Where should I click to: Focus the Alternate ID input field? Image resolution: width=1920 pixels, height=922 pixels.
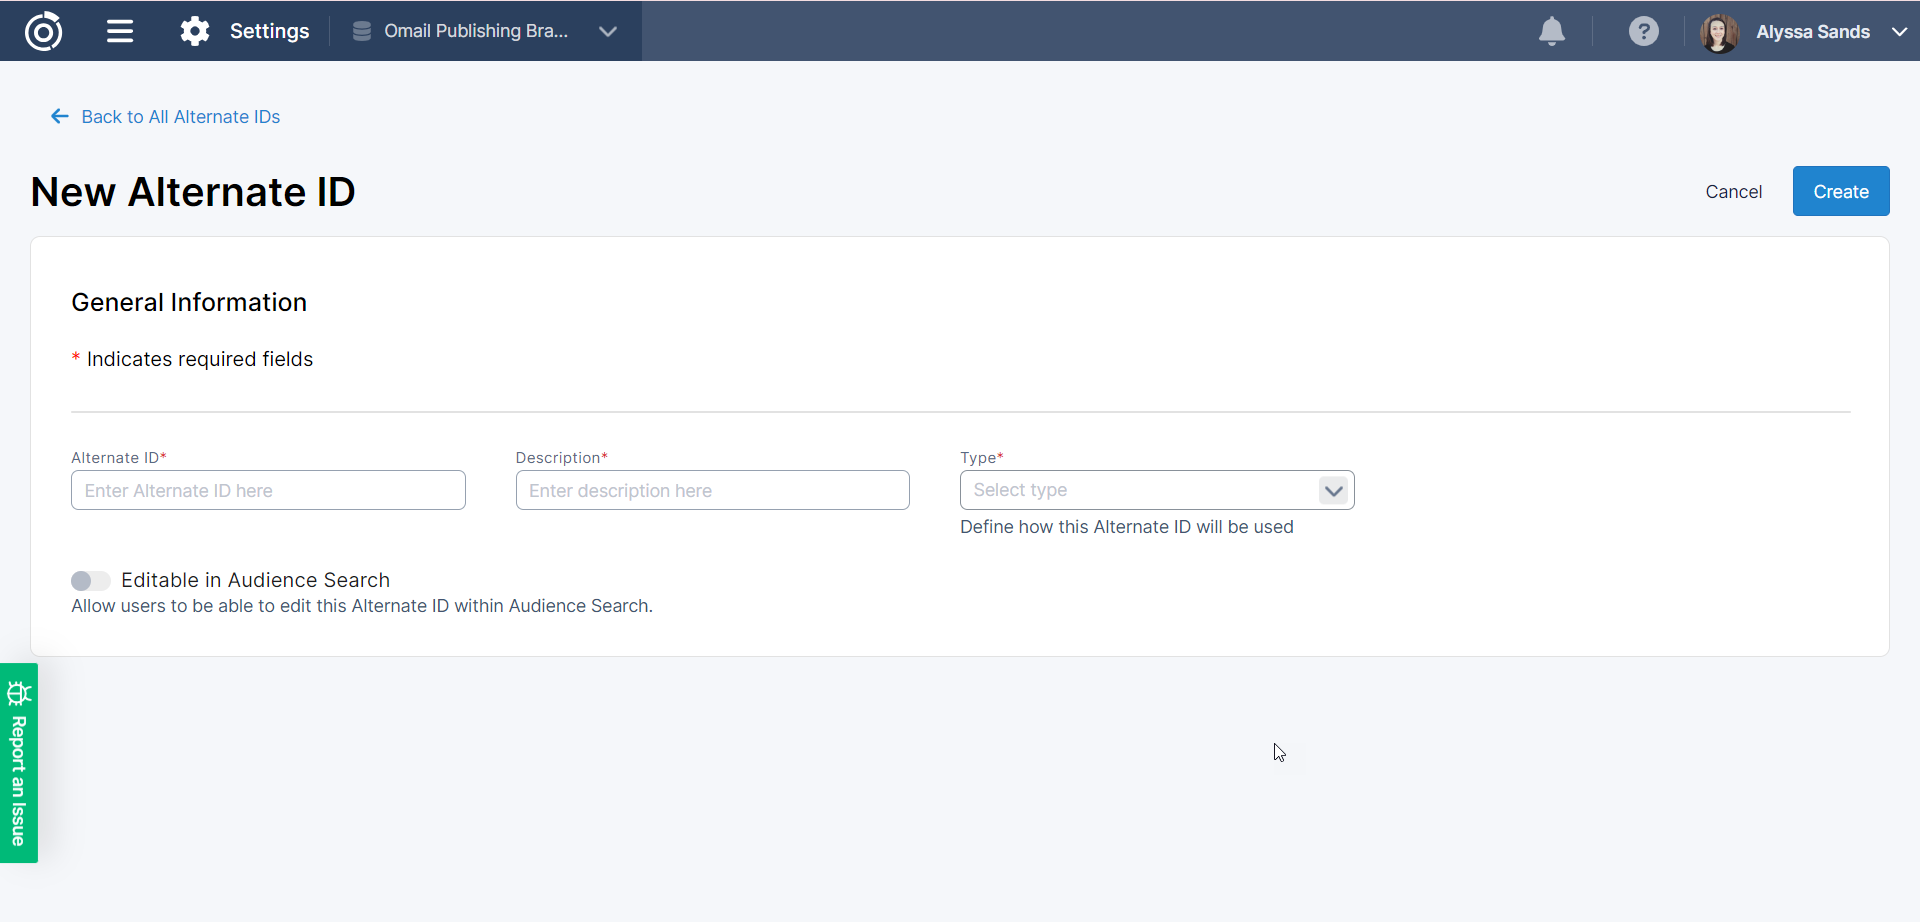pyautogui.click(x=268, y=490)
